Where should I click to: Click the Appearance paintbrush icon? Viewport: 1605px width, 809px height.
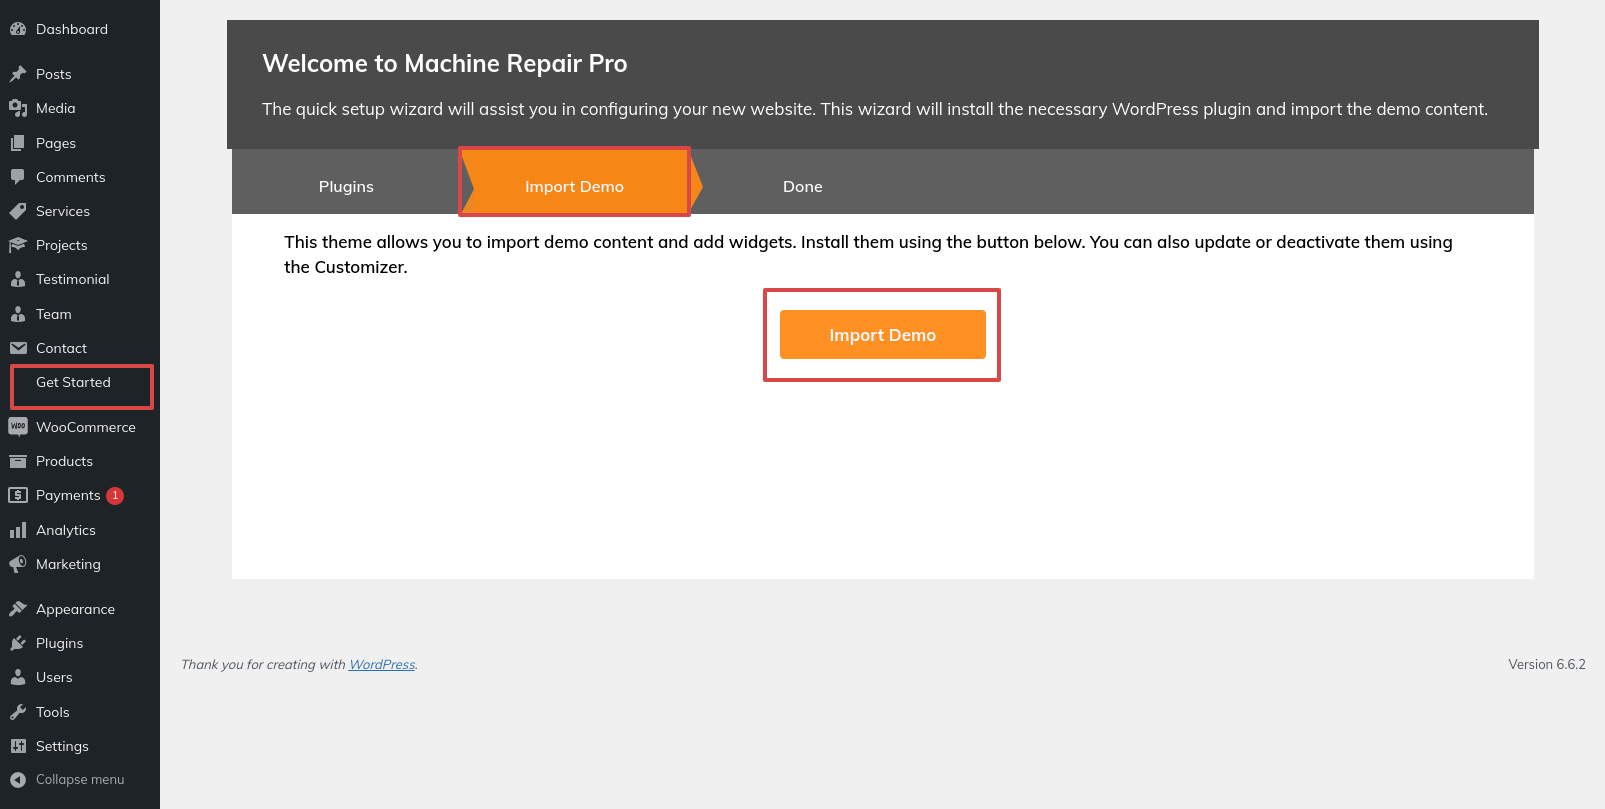coord(18,609)
